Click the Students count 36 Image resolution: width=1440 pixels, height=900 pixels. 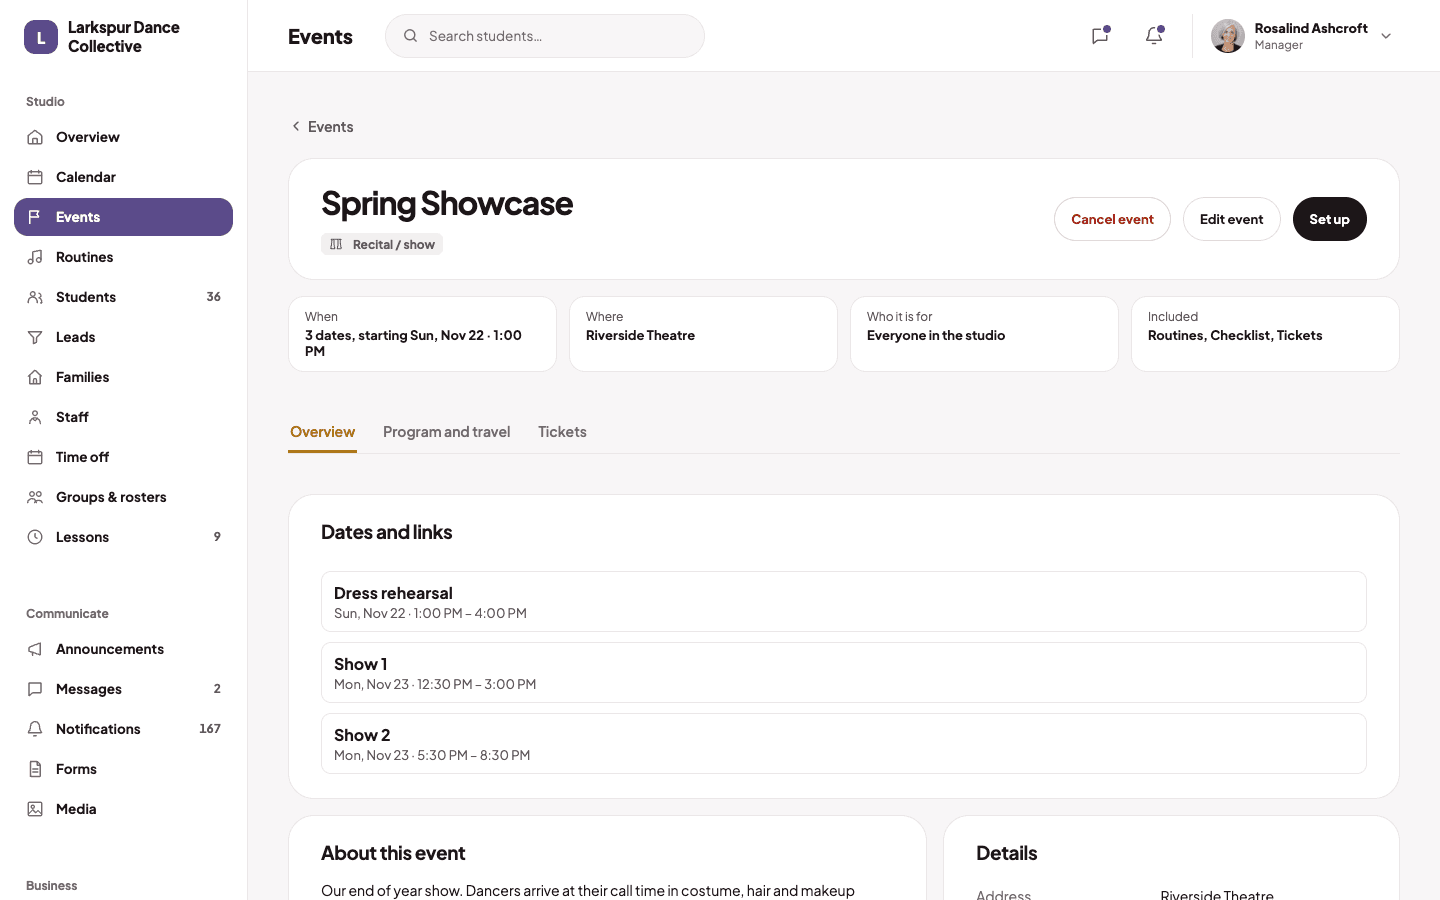[213, 297]
